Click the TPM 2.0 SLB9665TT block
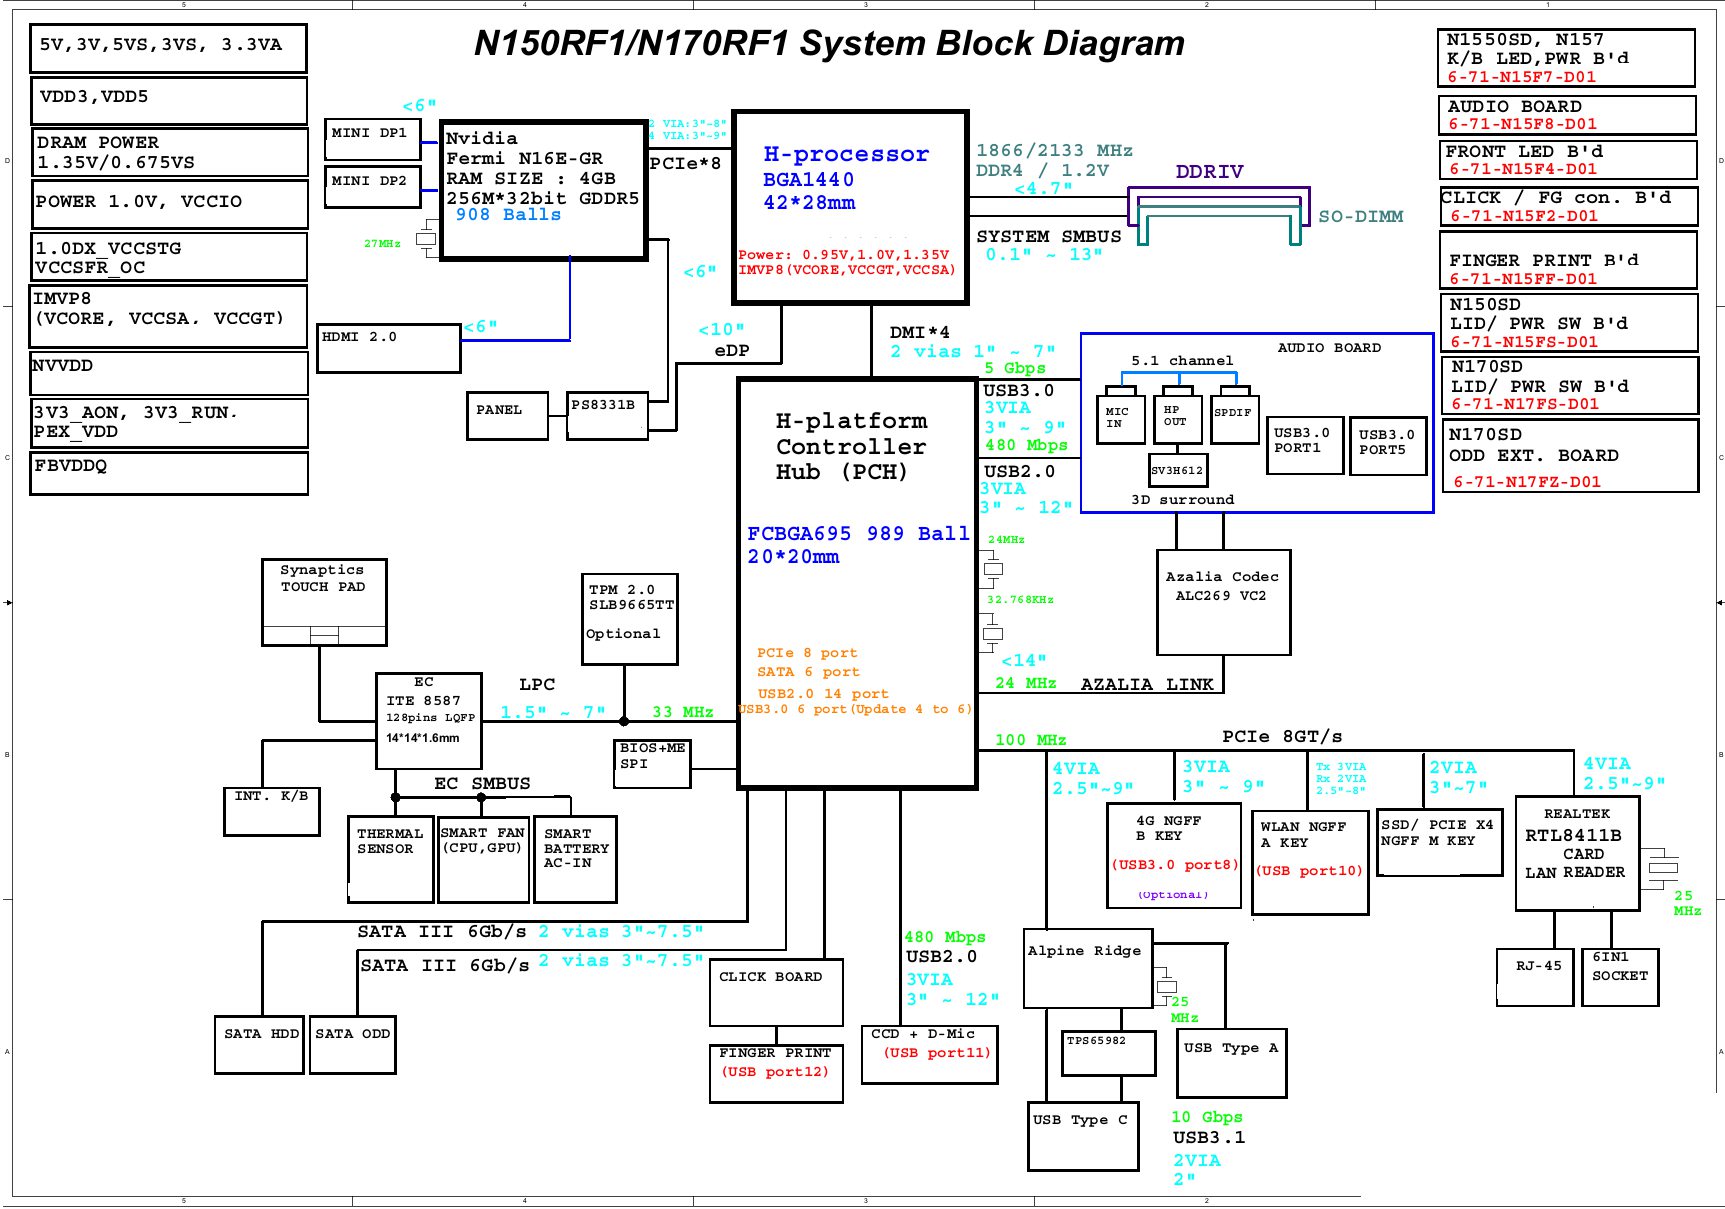This screenshot has height=1209, width=1725. click(x=630, y=619)
